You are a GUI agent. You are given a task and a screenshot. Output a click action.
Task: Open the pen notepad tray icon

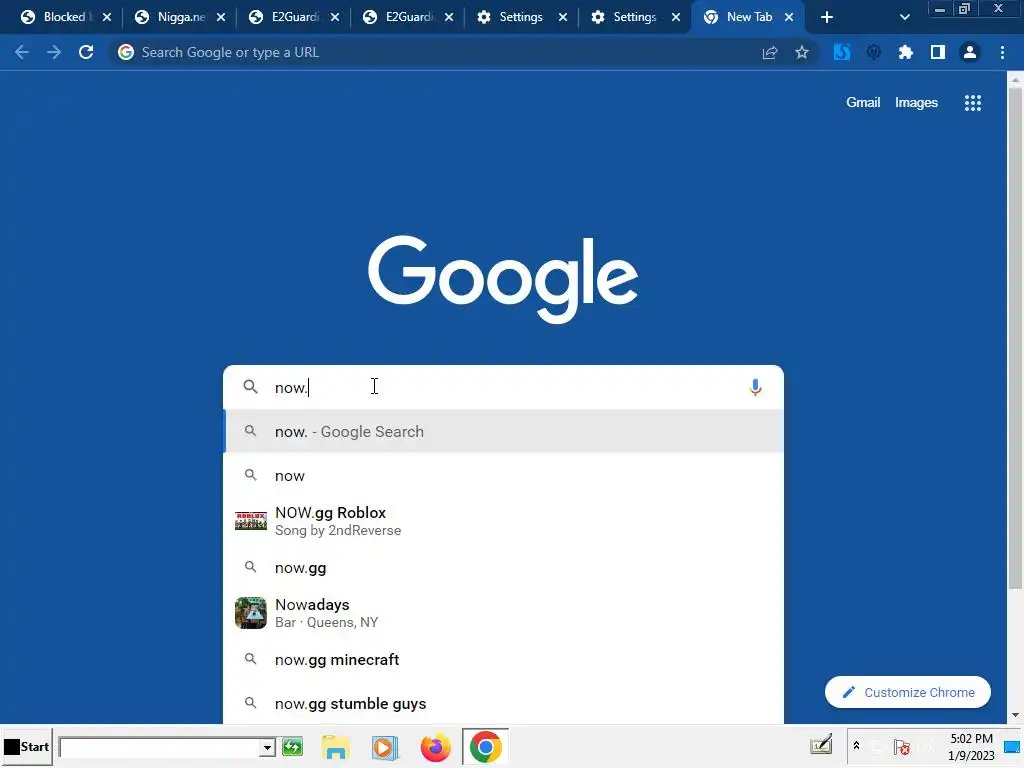coord(821,745)
